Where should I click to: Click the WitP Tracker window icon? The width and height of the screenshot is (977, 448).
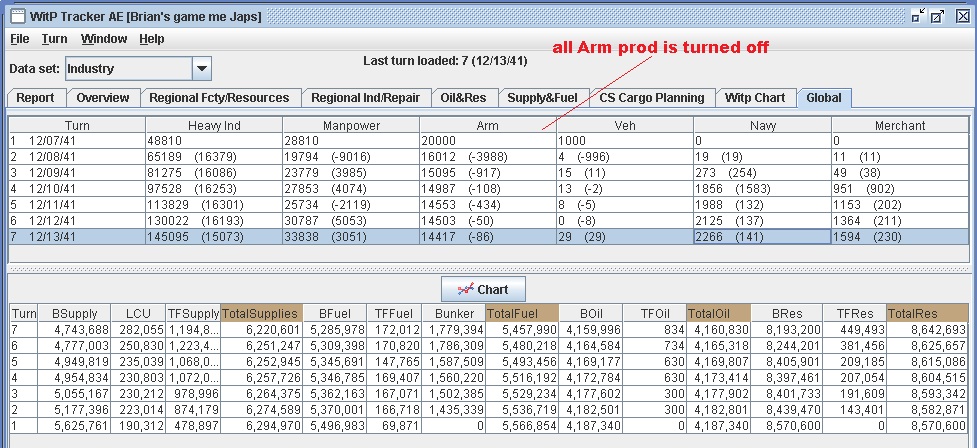19,16
